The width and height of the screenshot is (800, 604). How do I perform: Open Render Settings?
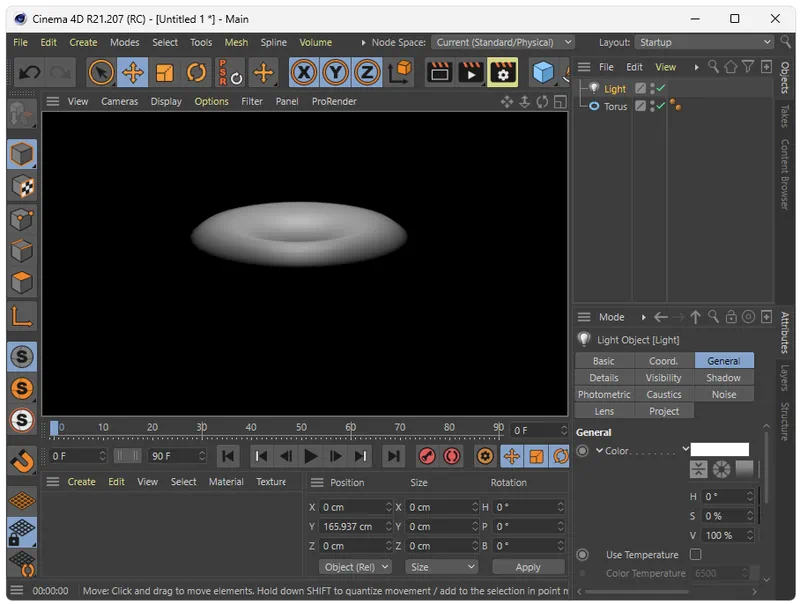click(x=503, y=72)
